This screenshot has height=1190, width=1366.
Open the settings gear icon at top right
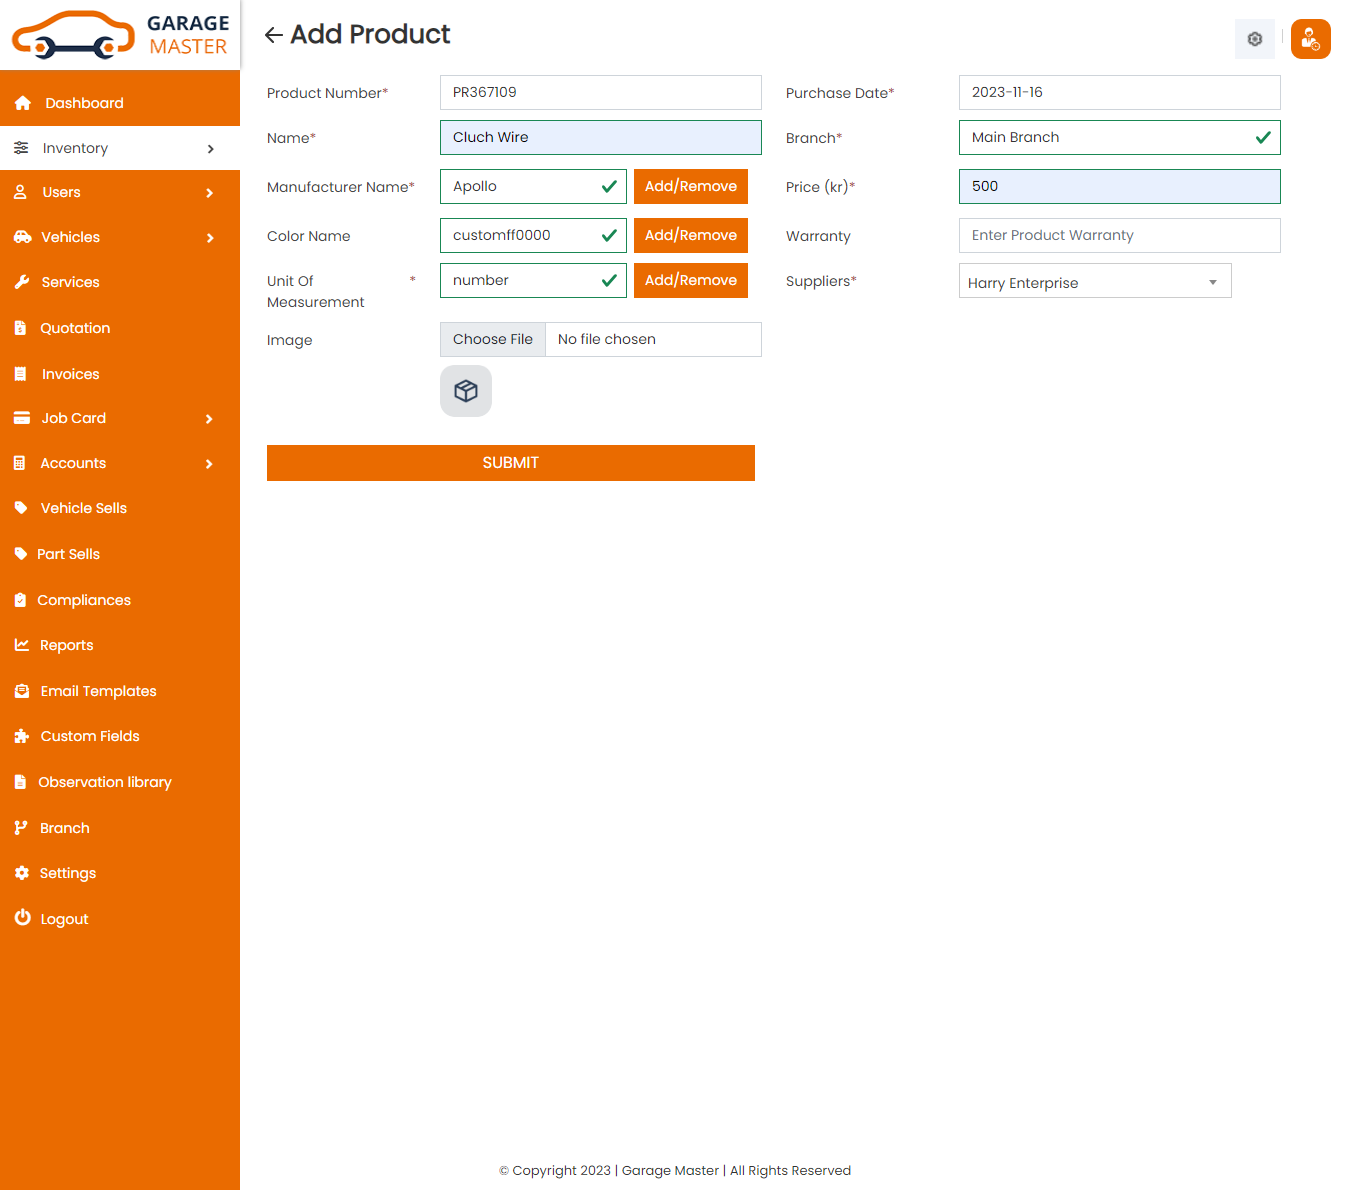pos(1254,39)
